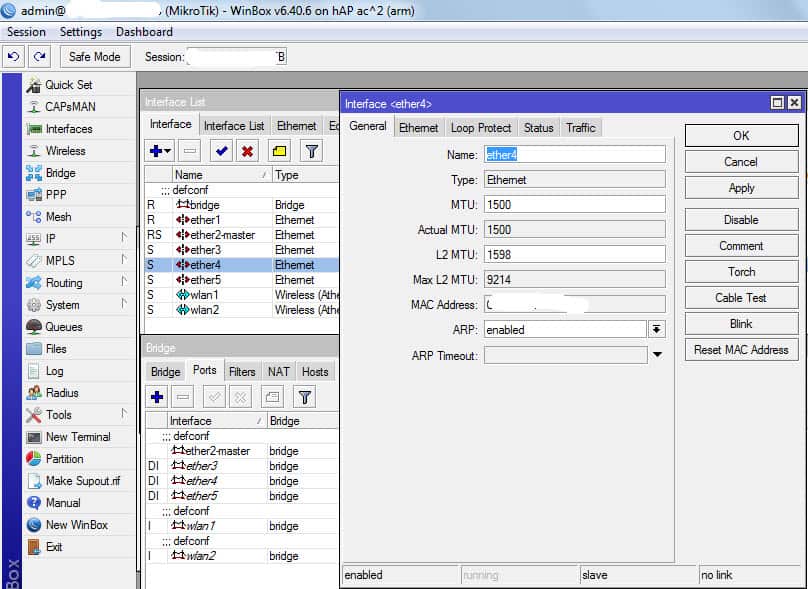Open the Hosts tab in Bridge window
Viewport: 808px width, 589px height.
tap(315, 372)
